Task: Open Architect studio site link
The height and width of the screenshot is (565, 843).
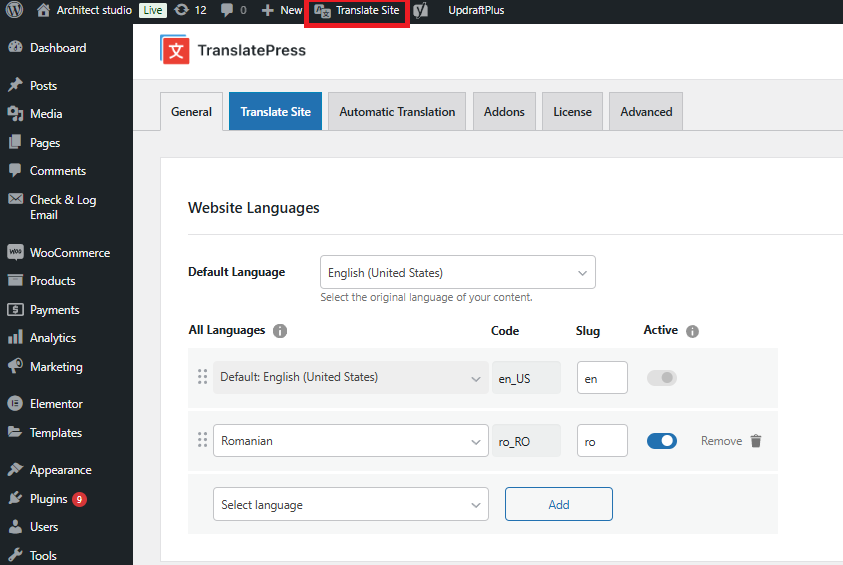Action: pyautogui.click(x=94, y=10)
